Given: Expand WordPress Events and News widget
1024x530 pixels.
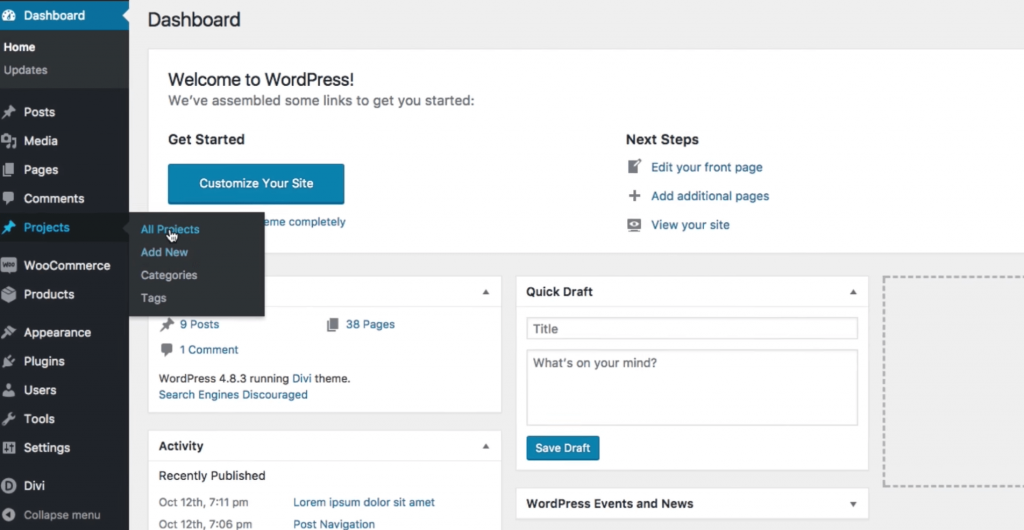Looking at the screenshot, I should pyautogui.click(x=853, y=504).
